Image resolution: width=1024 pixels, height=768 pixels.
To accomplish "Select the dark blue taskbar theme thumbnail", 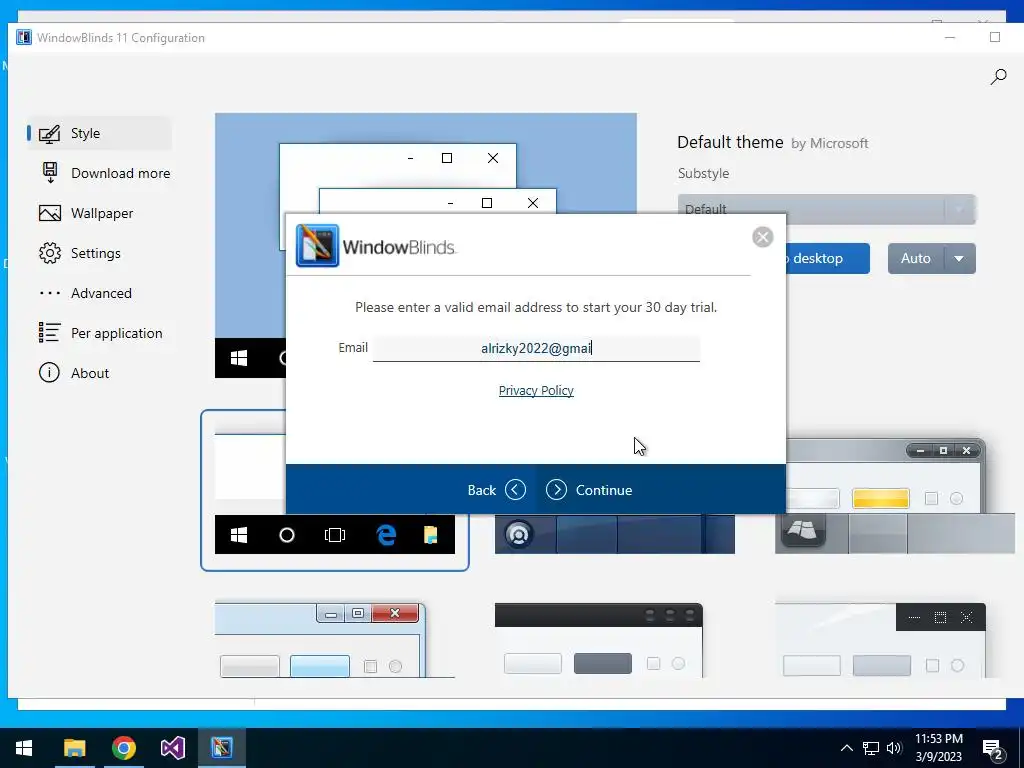I will tap(615, 534).
